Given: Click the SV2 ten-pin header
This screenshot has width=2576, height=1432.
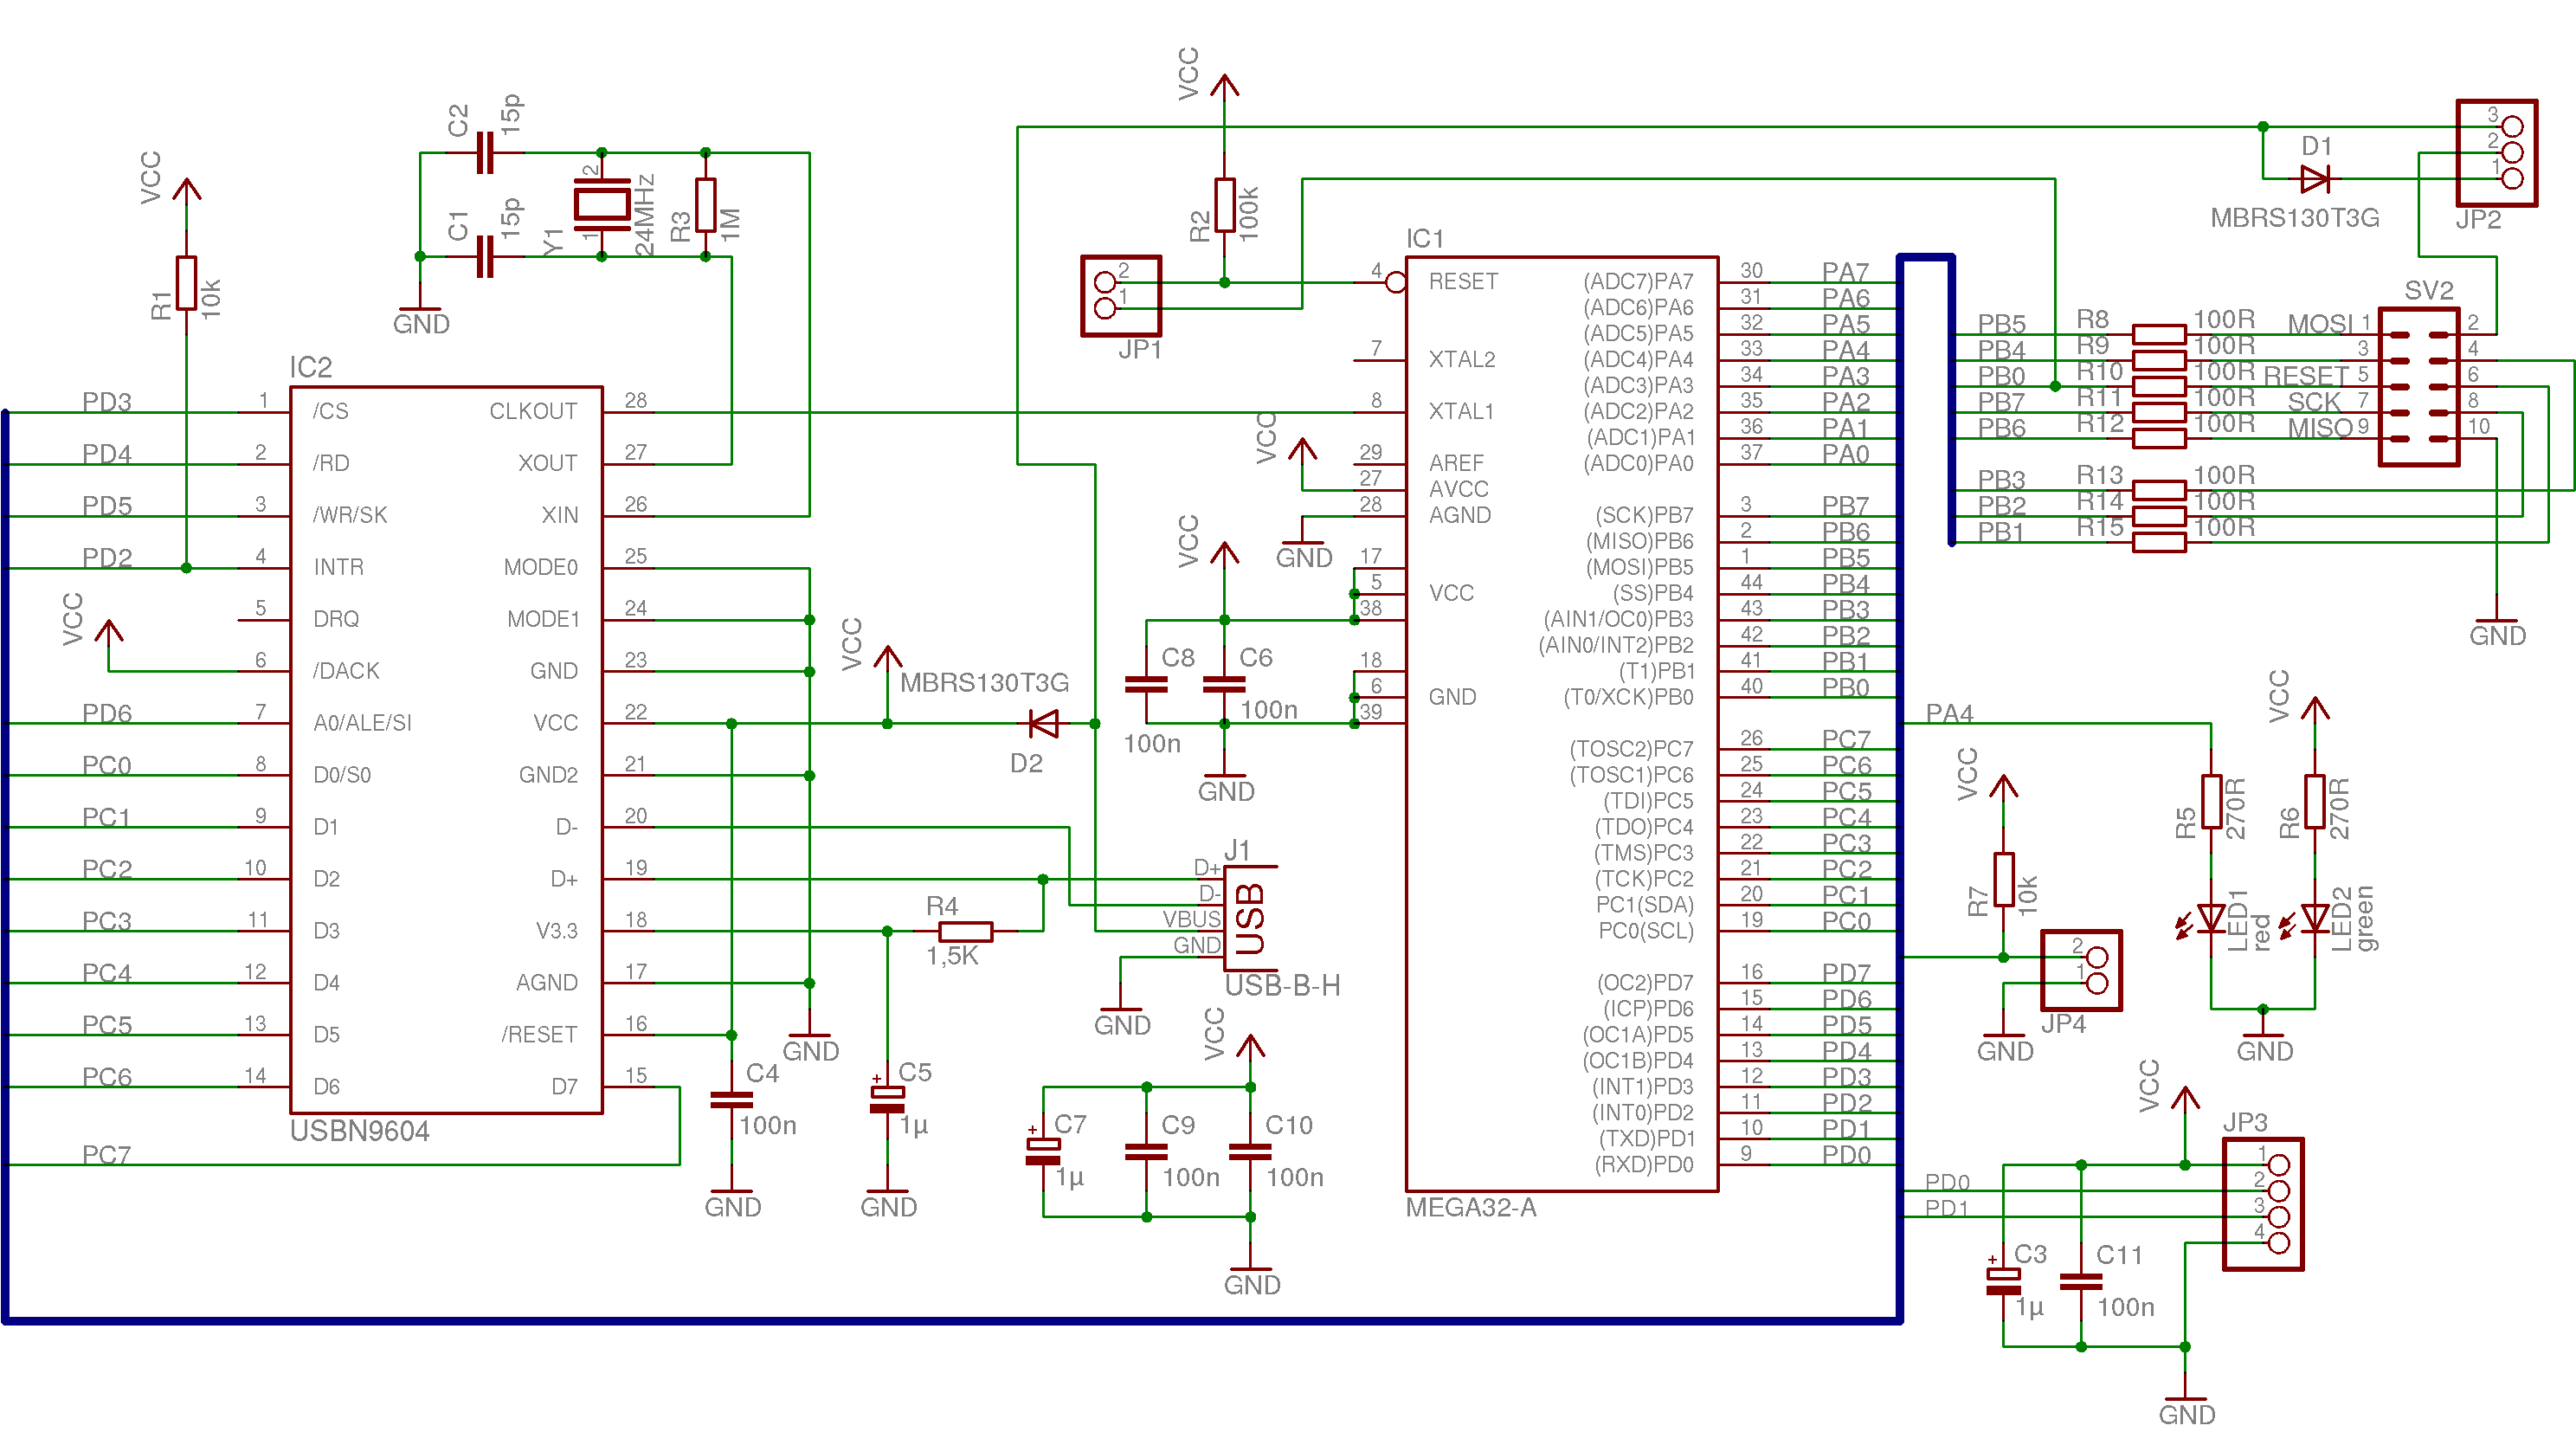Looking at the screenshot, I should click(x=2418, y=387).
